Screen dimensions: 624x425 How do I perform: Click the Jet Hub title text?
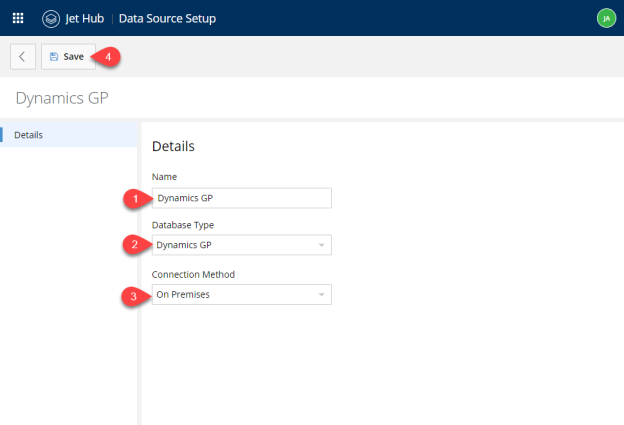(x=84, y=19)
